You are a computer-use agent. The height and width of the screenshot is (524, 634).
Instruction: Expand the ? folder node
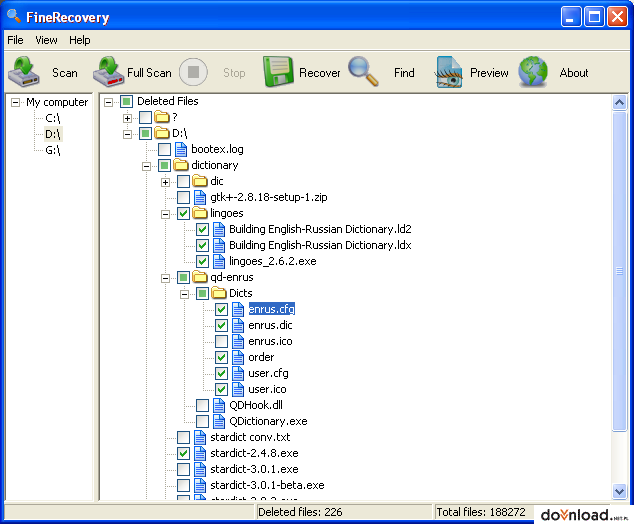(127, 118)
